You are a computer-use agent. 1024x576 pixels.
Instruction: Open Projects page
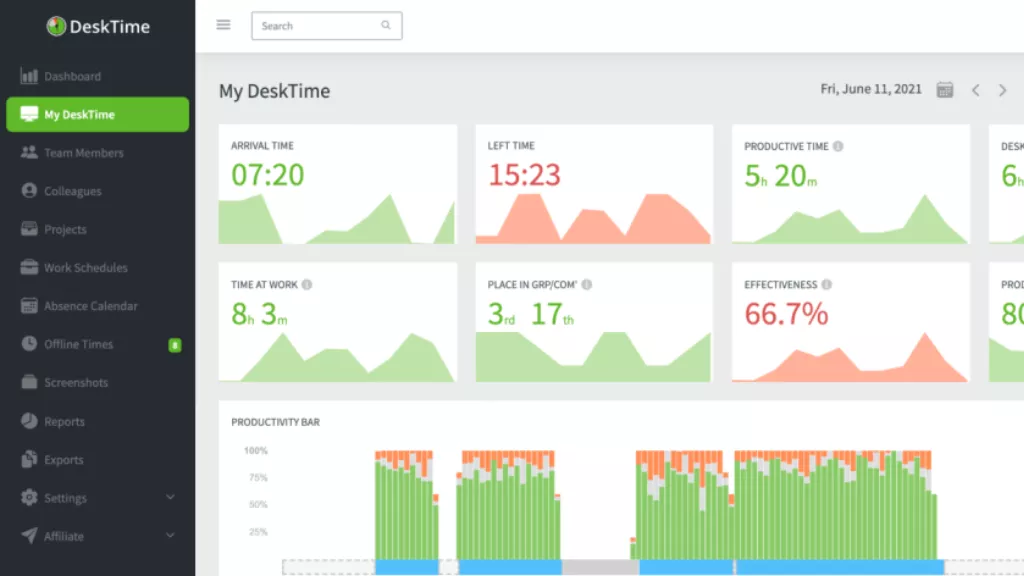65,229
